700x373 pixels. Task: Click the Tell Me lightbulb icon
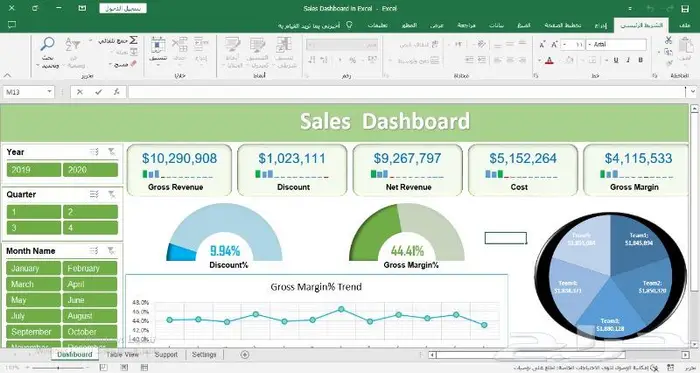pyautogui.click(x=350, y=25)
